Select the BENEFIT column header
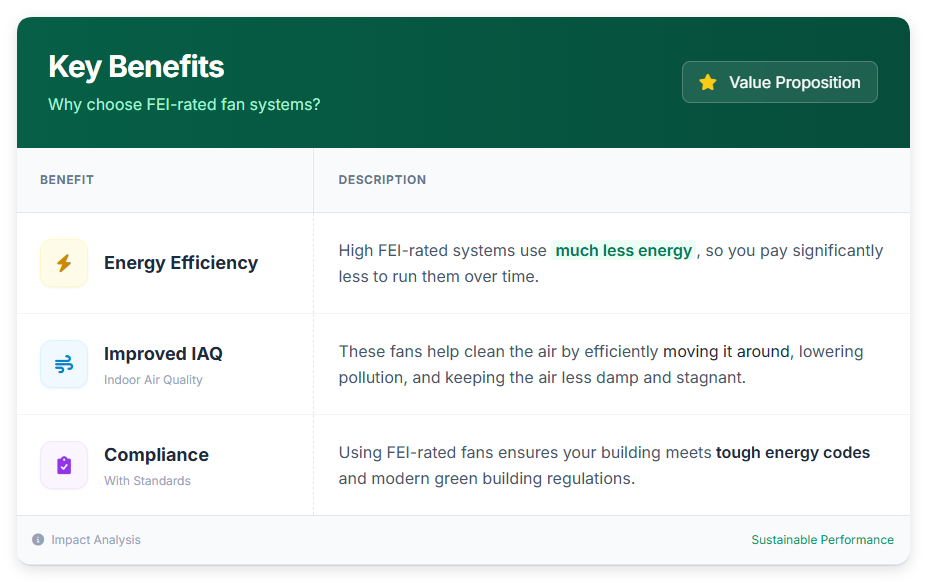This screenshot has width=927, height=583. pos(67,180)
